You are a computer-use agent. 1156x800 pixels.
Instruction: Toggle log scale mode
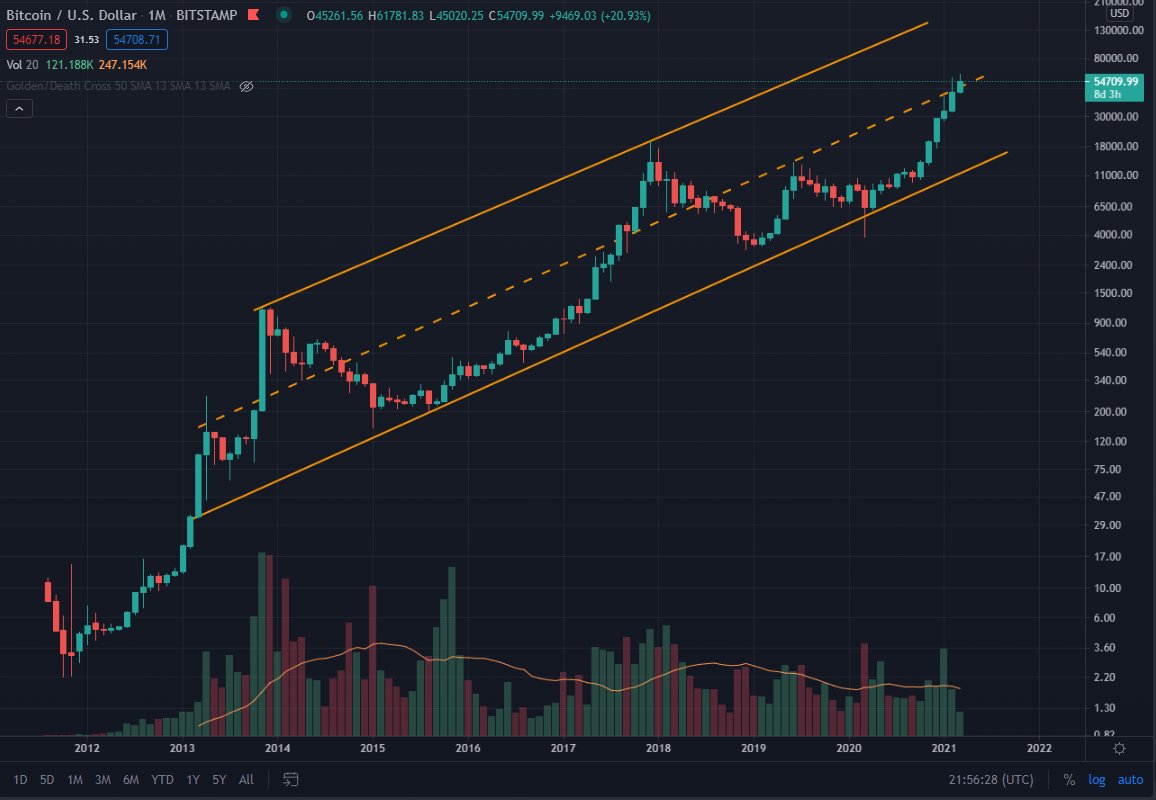1097,779
